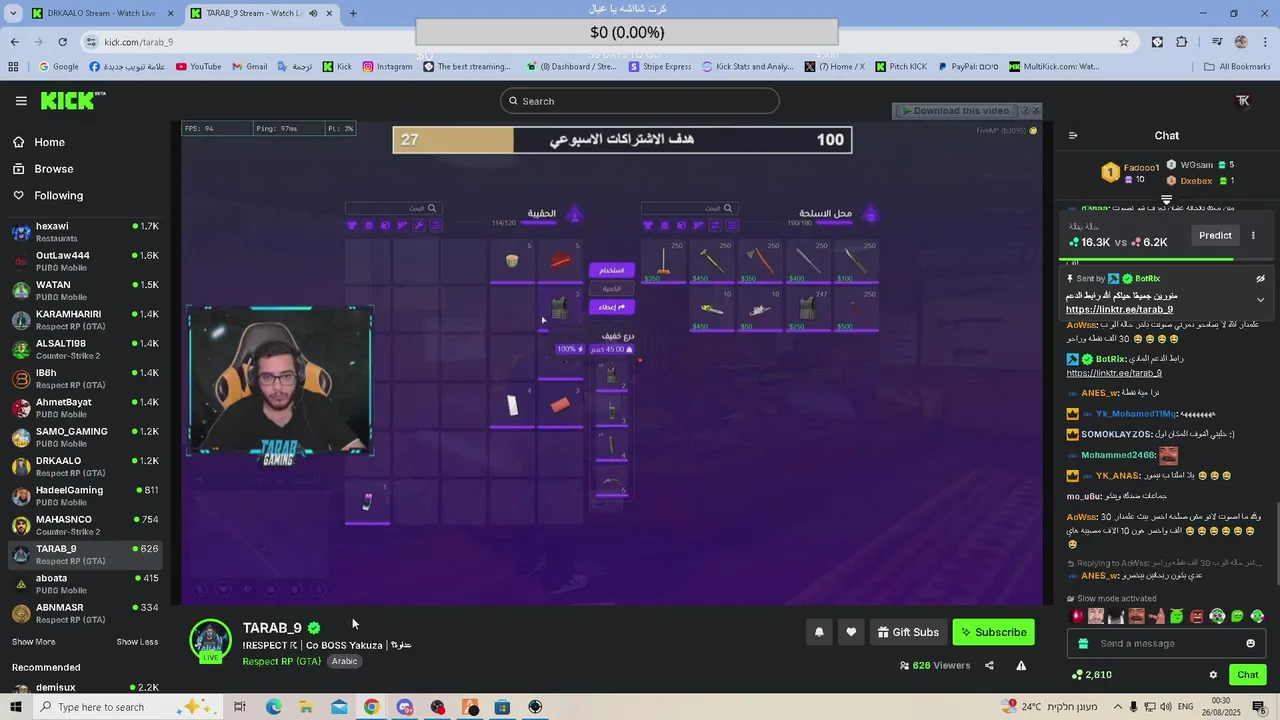Screen dimensions: 1280x720
Task: Mute the TARAB_9 tab audio icon
Action: (x=313, y=13)
